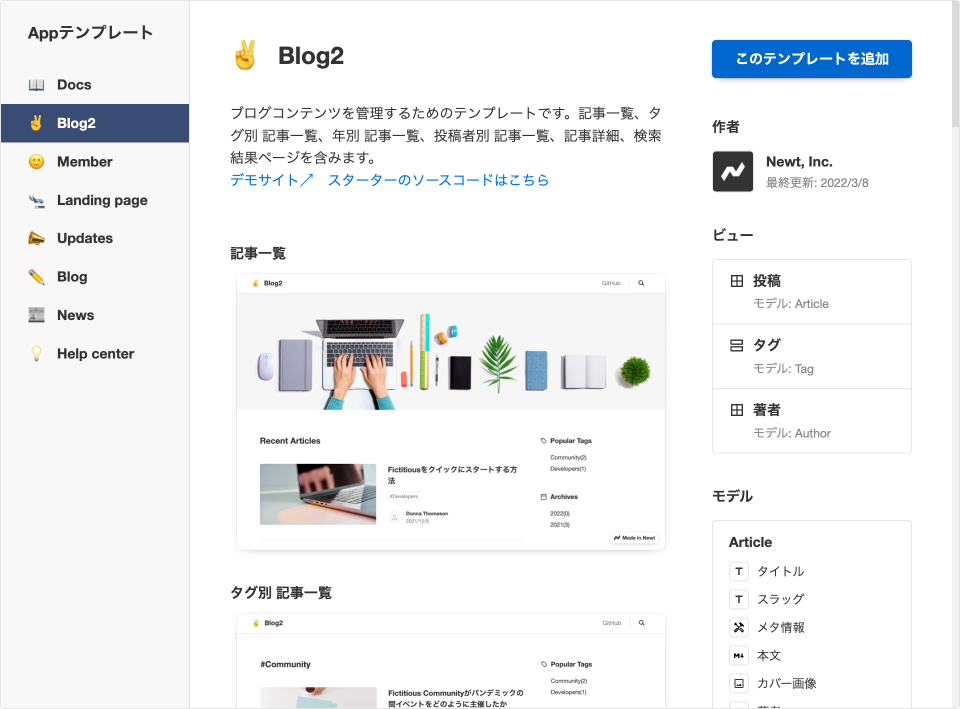
Task: Open the Help center template
Action: 95,354
